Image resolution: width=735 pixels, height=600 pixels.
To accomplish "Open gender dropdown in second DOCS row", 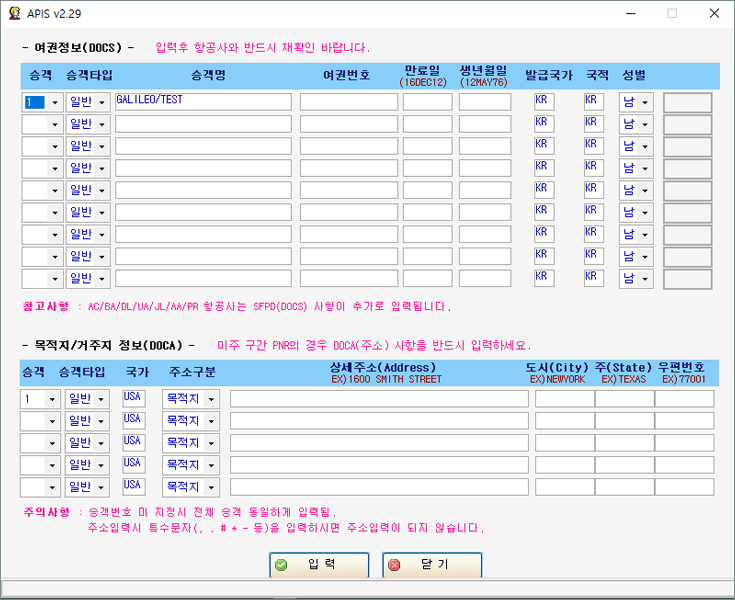I will [x=645, y=124].
